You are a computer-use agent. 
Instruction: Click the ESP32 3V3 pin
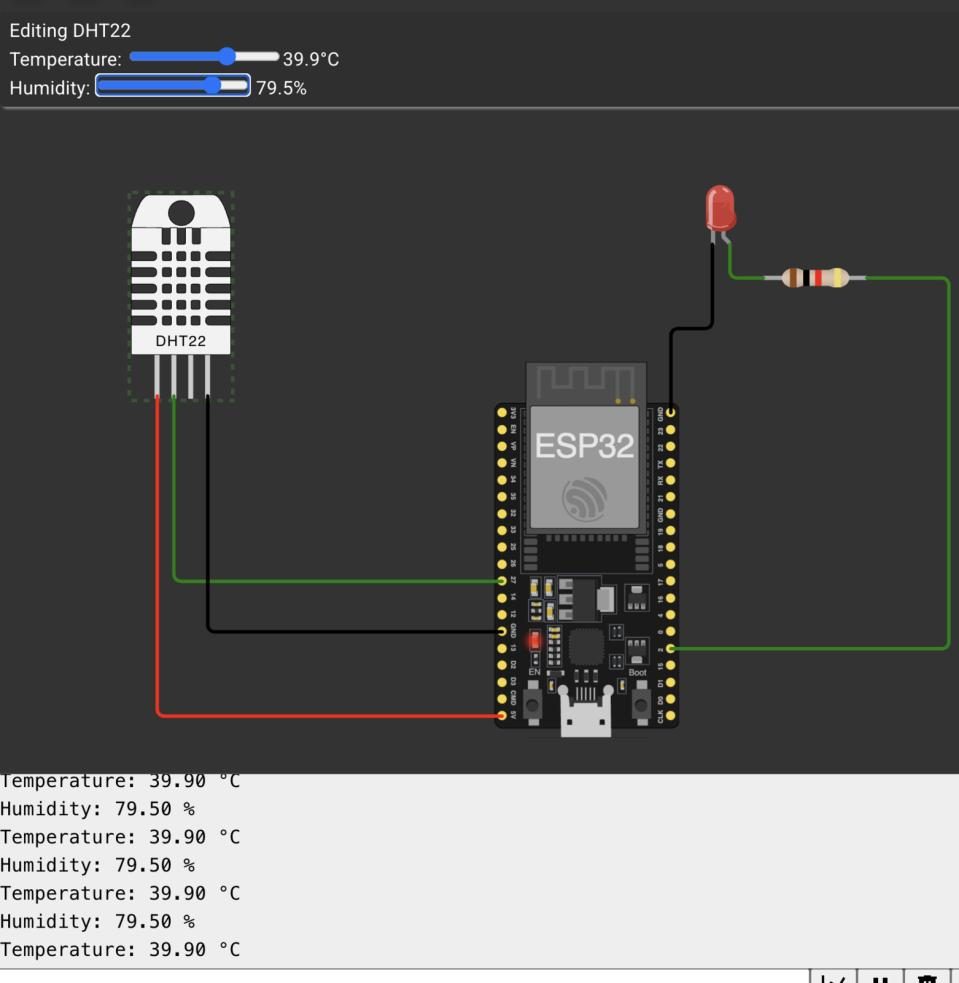click(x=502, y=413)
